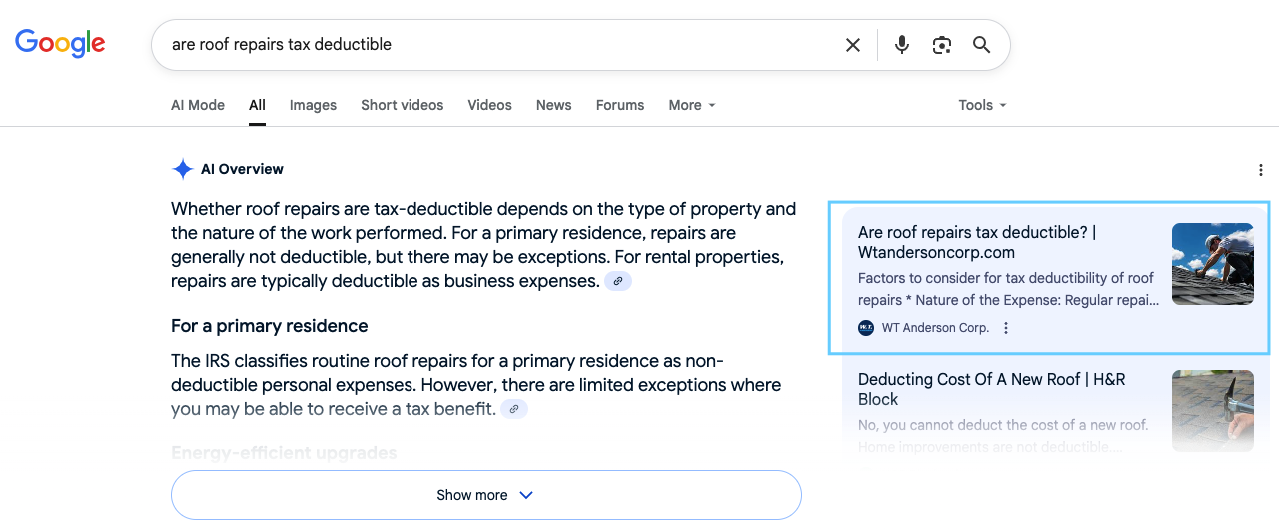This screenshot has height=532, width=1279.
Task: Start voice search with microphone icon
Action: (x=902, y=45)
